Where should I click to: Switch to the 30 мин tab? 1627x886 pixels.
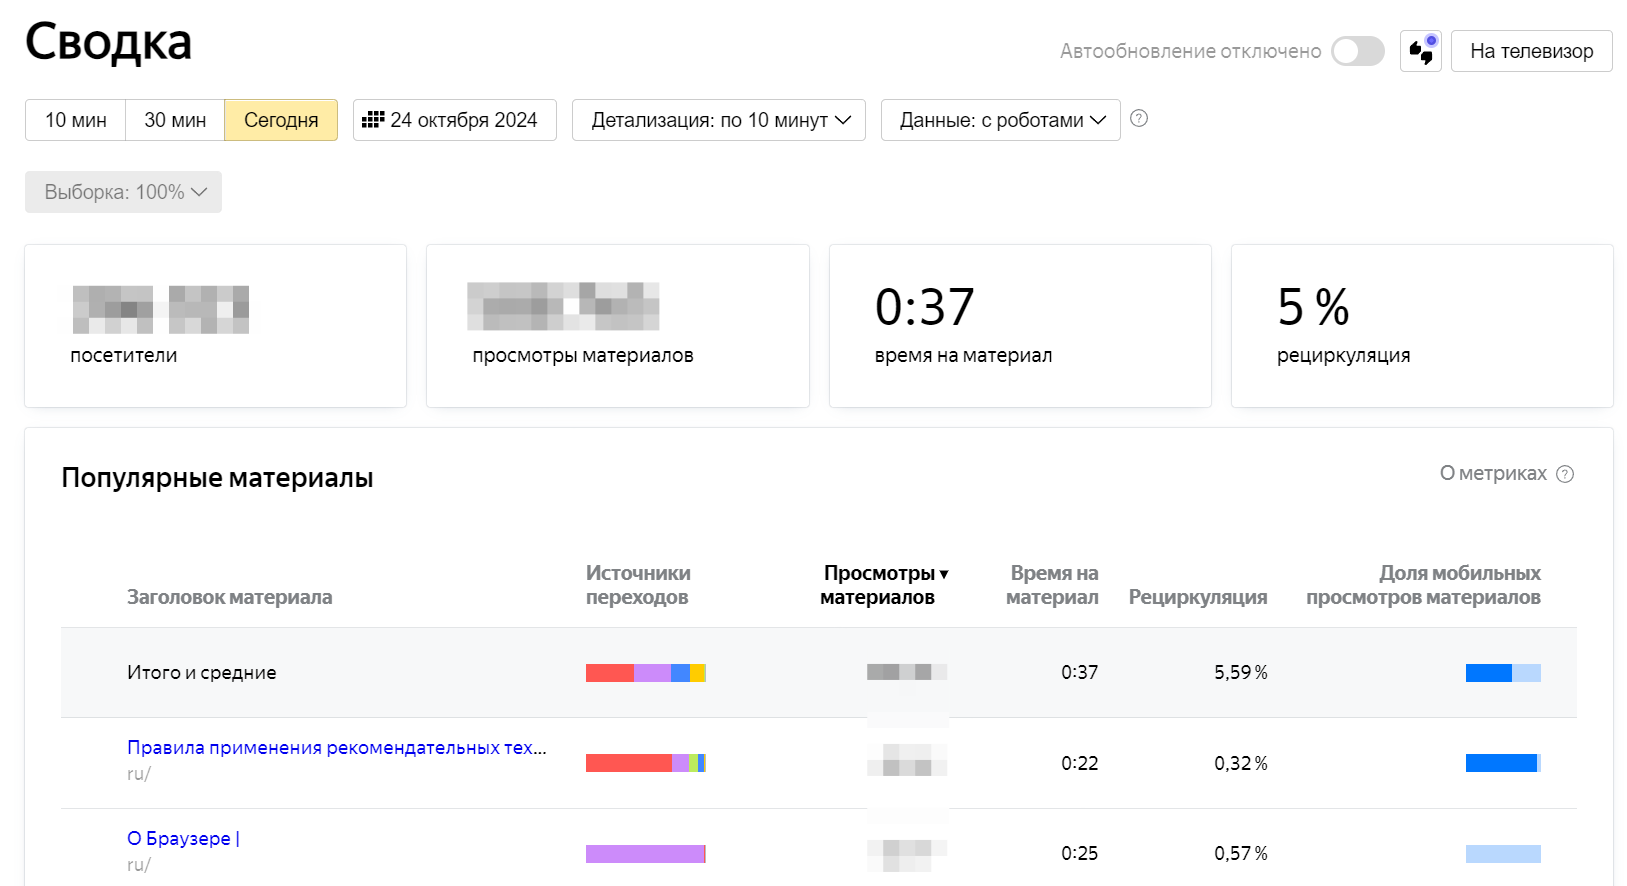point(175,120)
